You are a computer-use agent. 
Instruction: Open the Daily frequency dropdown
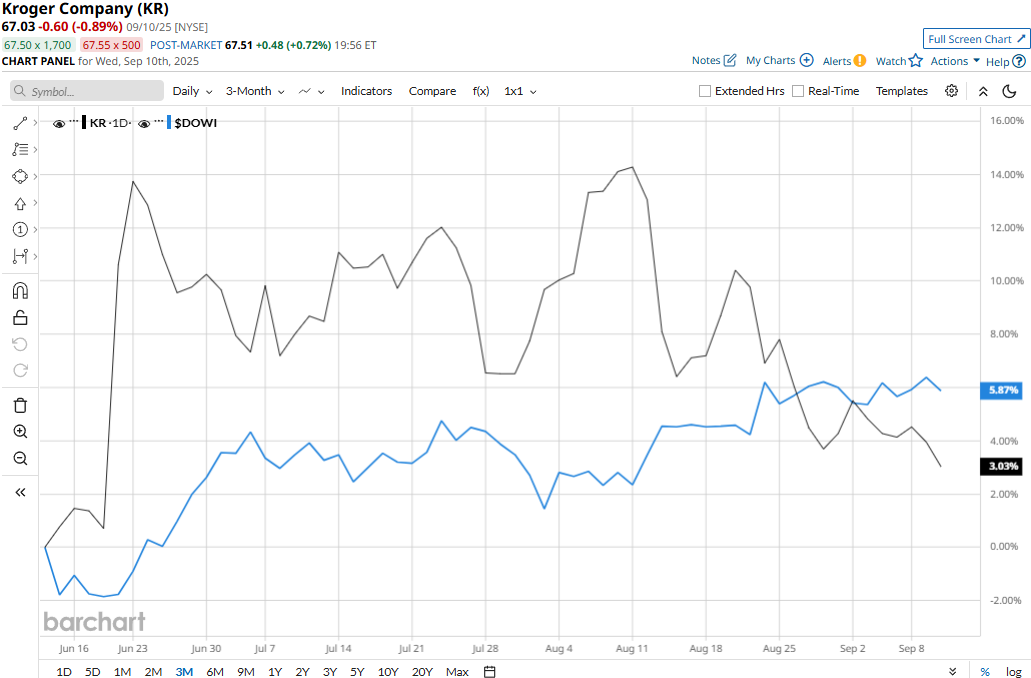(193, 91)
